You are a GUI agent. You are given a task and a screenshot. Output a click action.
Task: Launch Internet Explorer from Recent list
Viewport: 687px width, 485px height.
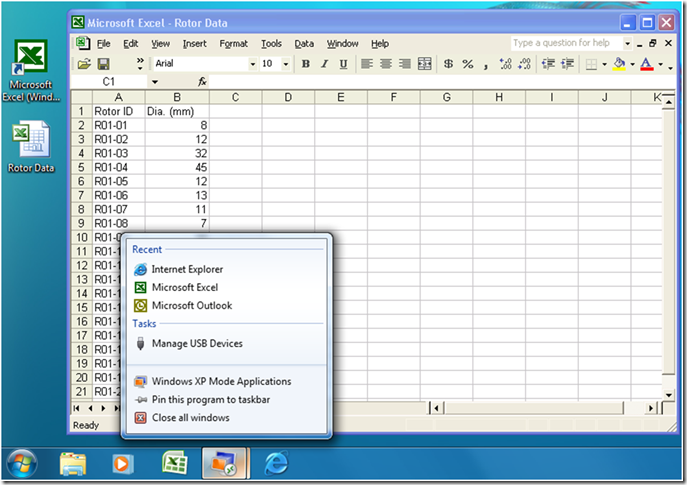click(187, 269)
